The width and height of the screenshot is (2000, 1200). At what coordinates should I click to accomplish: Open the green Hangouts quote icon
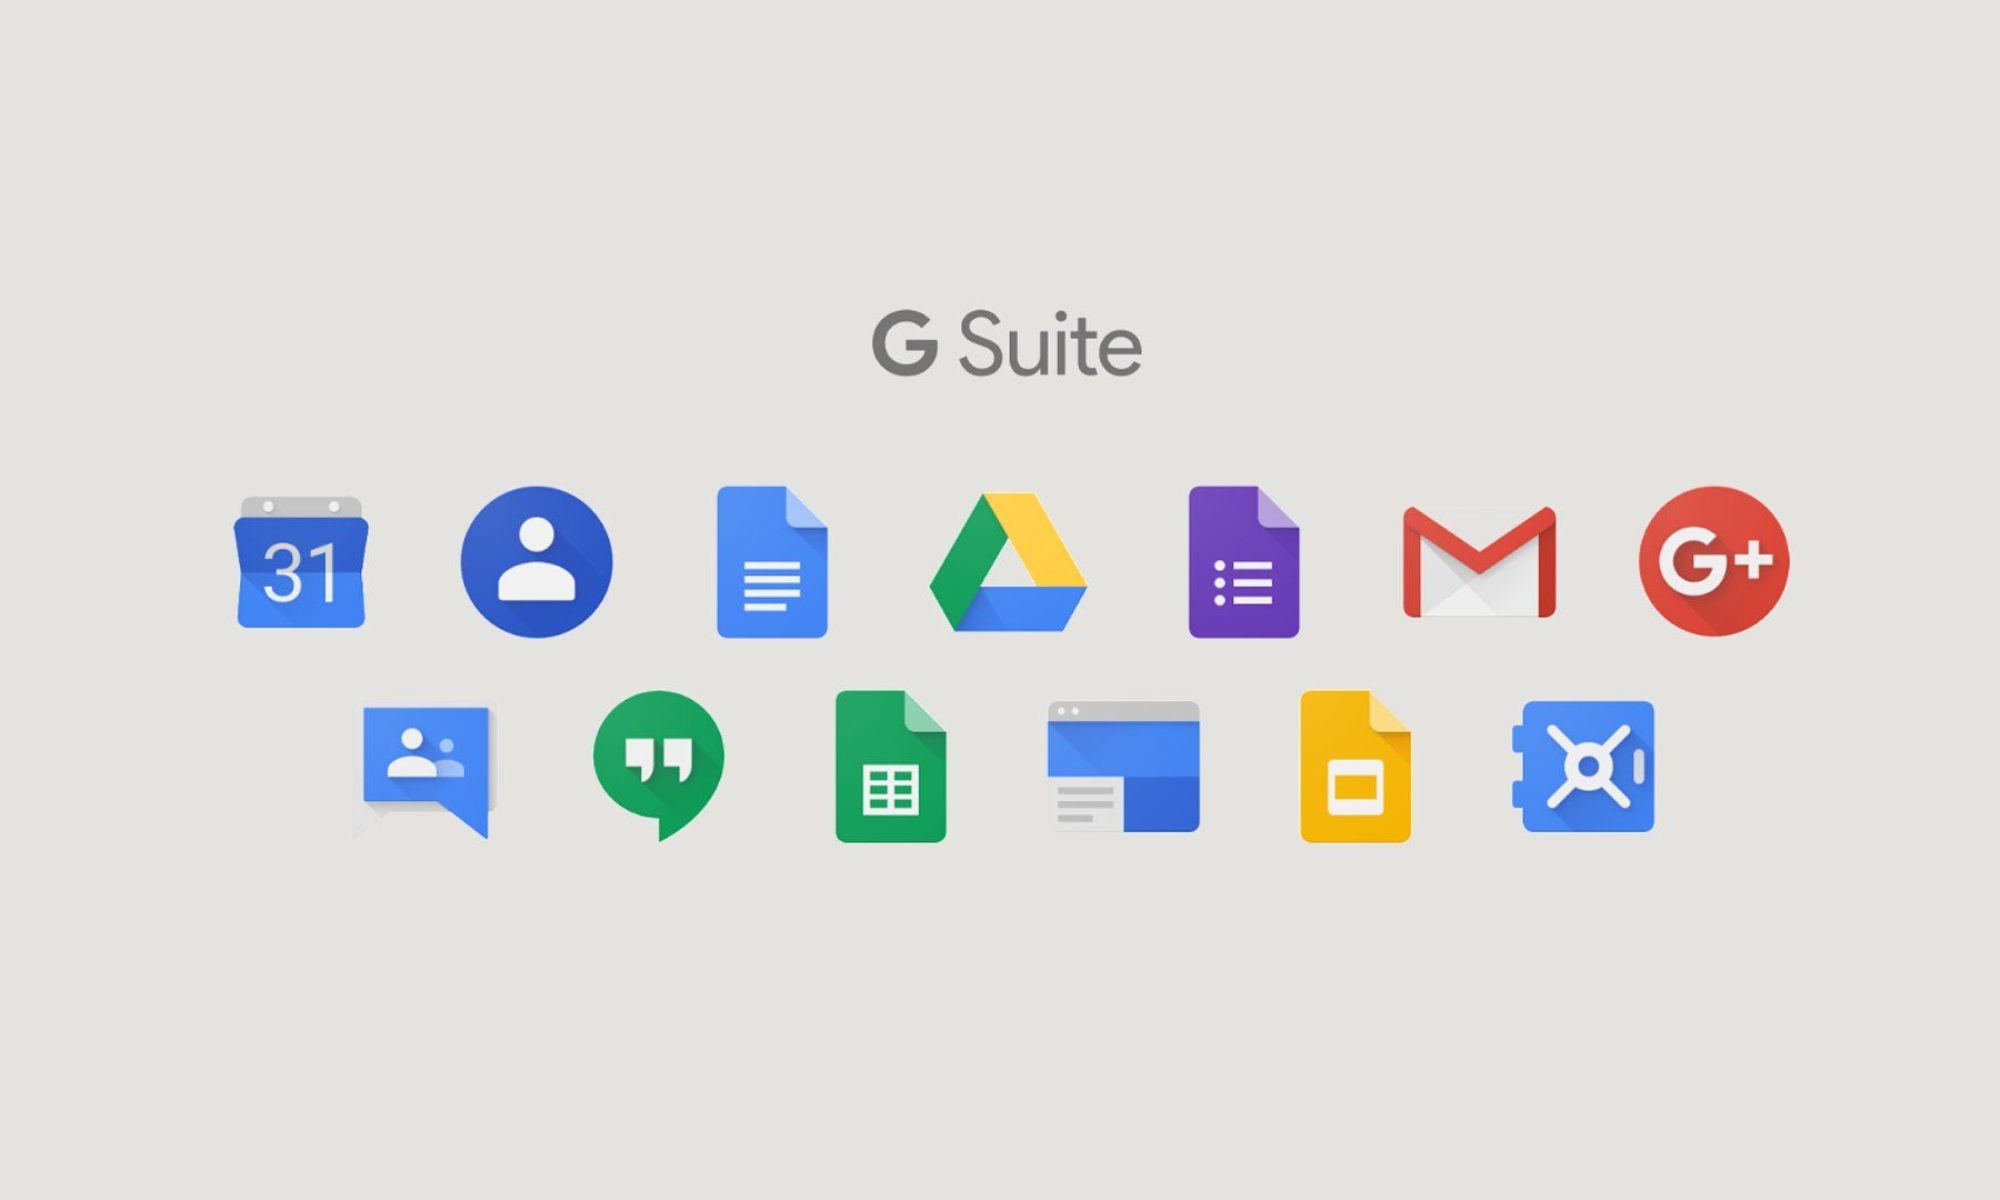[658, 765]
